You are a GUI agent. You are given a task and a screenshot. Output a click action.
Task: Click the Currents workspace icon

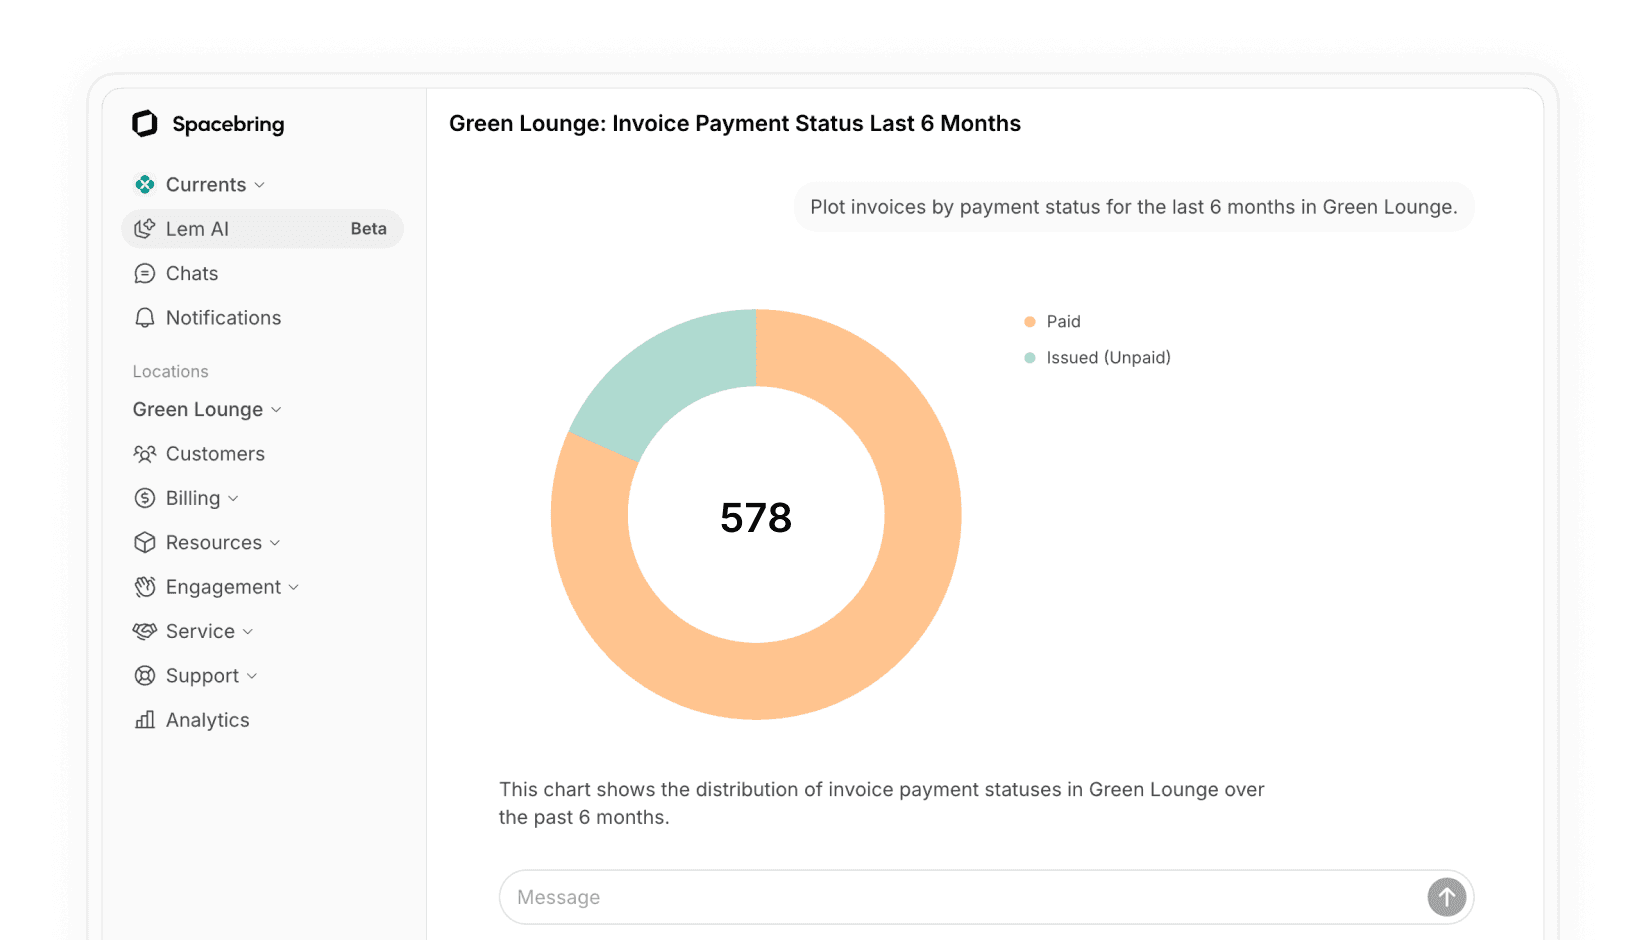(x=145, y=185)
